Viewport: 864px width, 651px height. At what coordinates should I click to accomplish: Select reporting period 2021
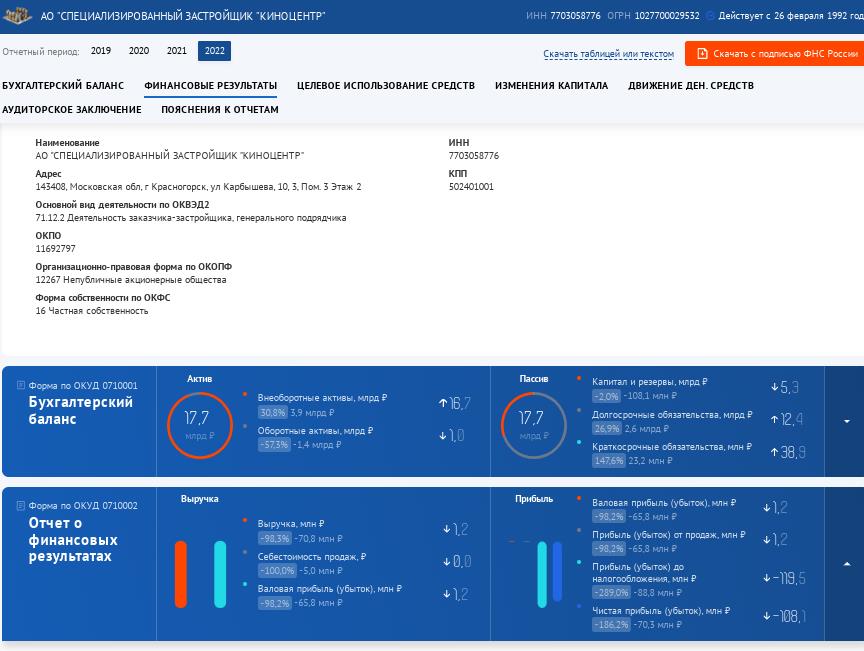pyautogui.click(x=177, y=51)
